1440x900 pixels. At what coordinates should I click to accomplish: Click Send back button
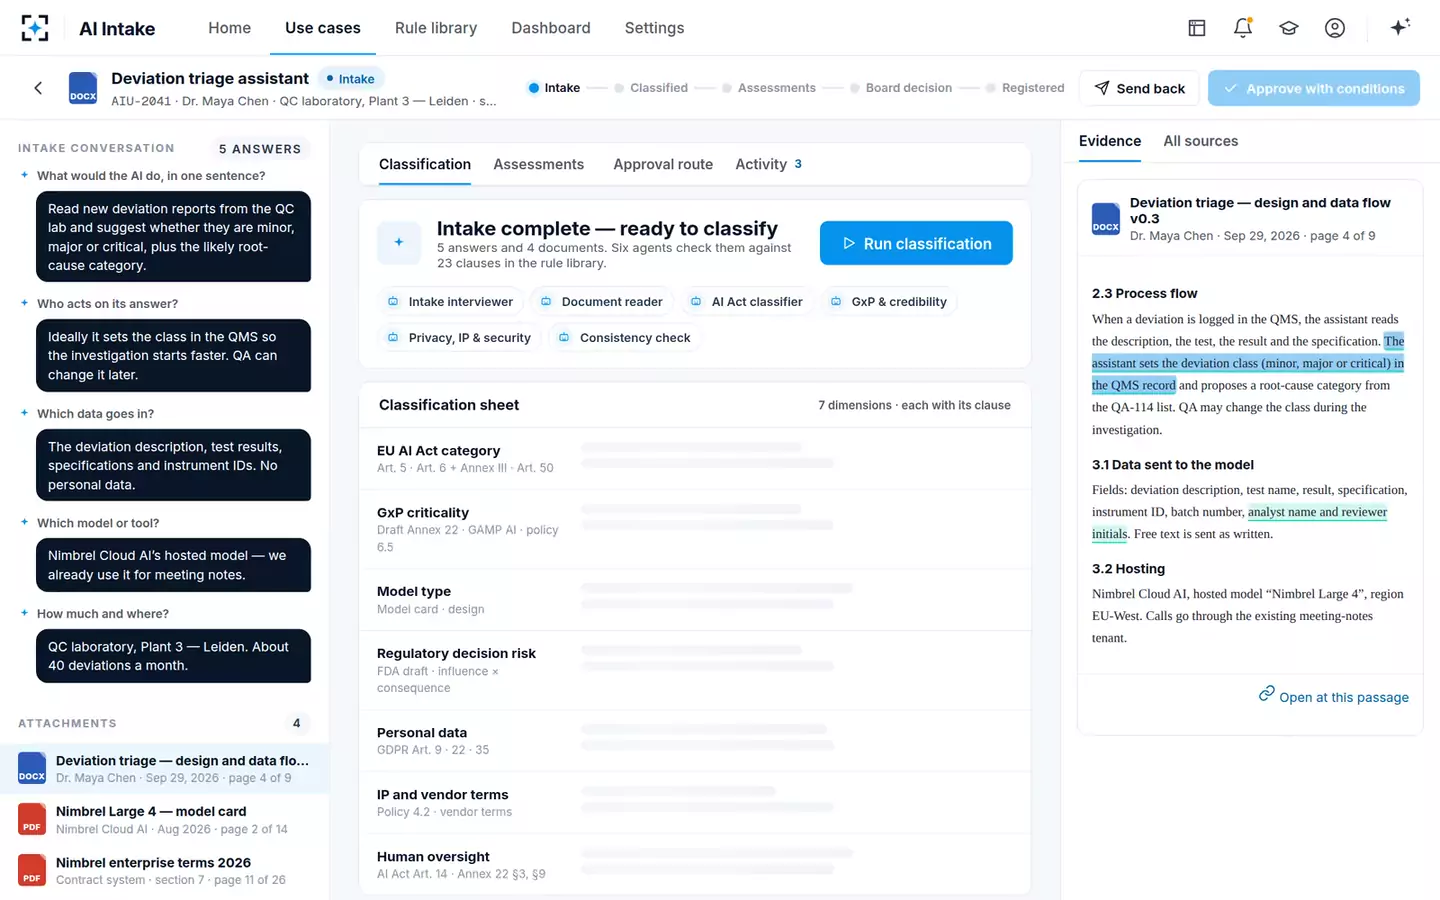(1139, 88)
